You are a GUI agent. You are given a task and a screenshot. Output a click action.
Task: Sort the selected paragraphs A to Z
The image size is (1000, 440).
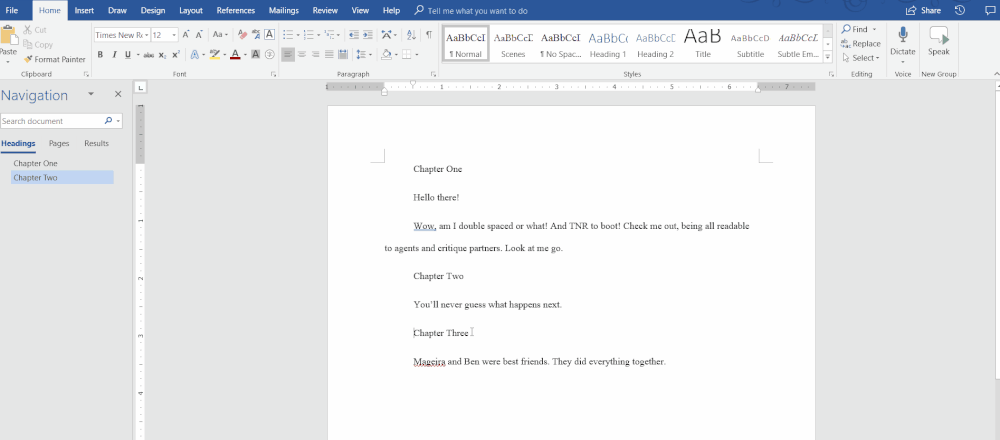pos(411,35)
